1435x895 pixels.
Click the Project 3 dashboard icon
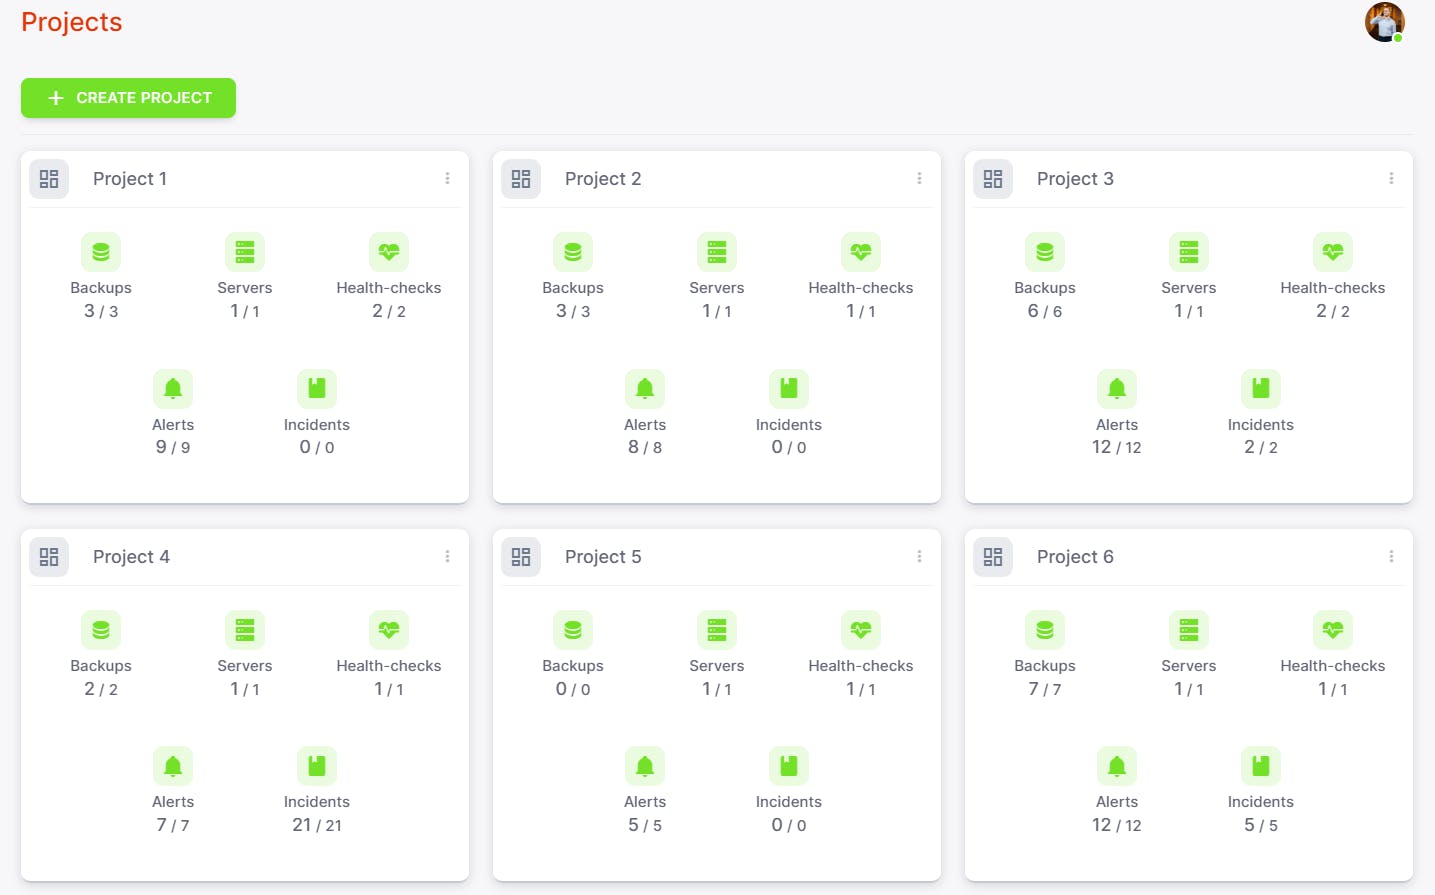993,179
